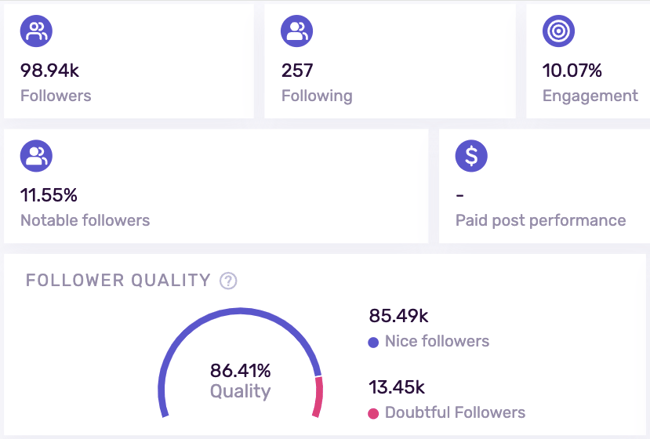Click the Doubtful Followers pink dot
The image size is (650, 439).
[x=374, y=413]
